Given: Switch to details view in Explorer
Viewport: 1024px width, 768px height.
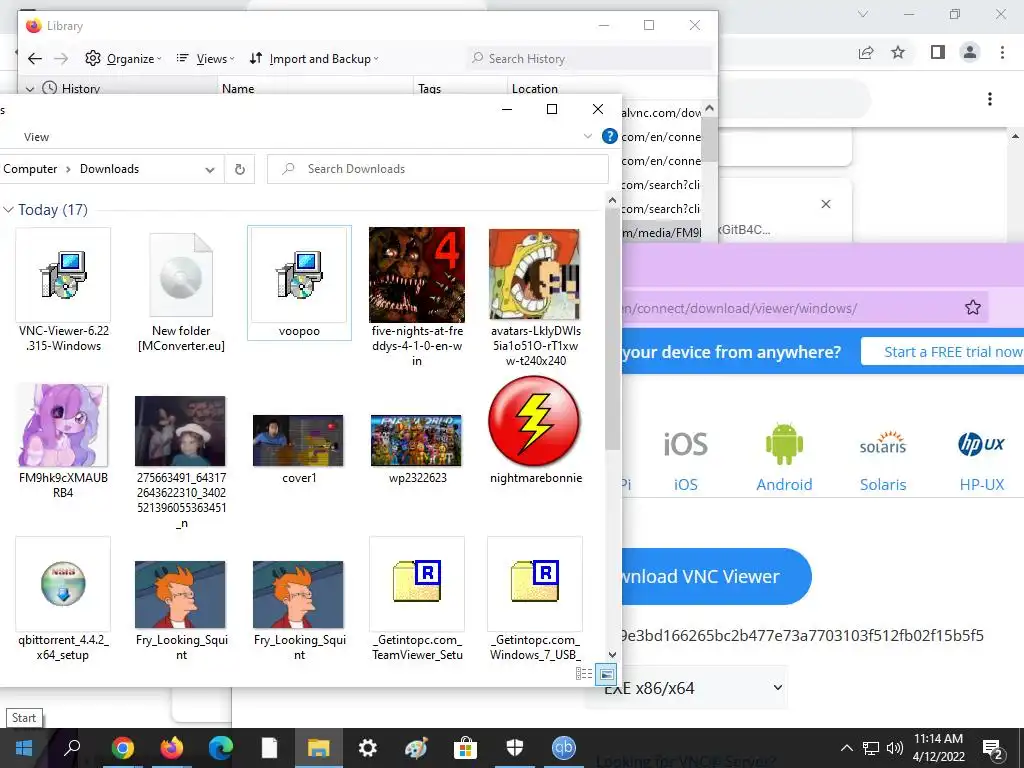Looking at the screenshot, I should coord(584,674).
